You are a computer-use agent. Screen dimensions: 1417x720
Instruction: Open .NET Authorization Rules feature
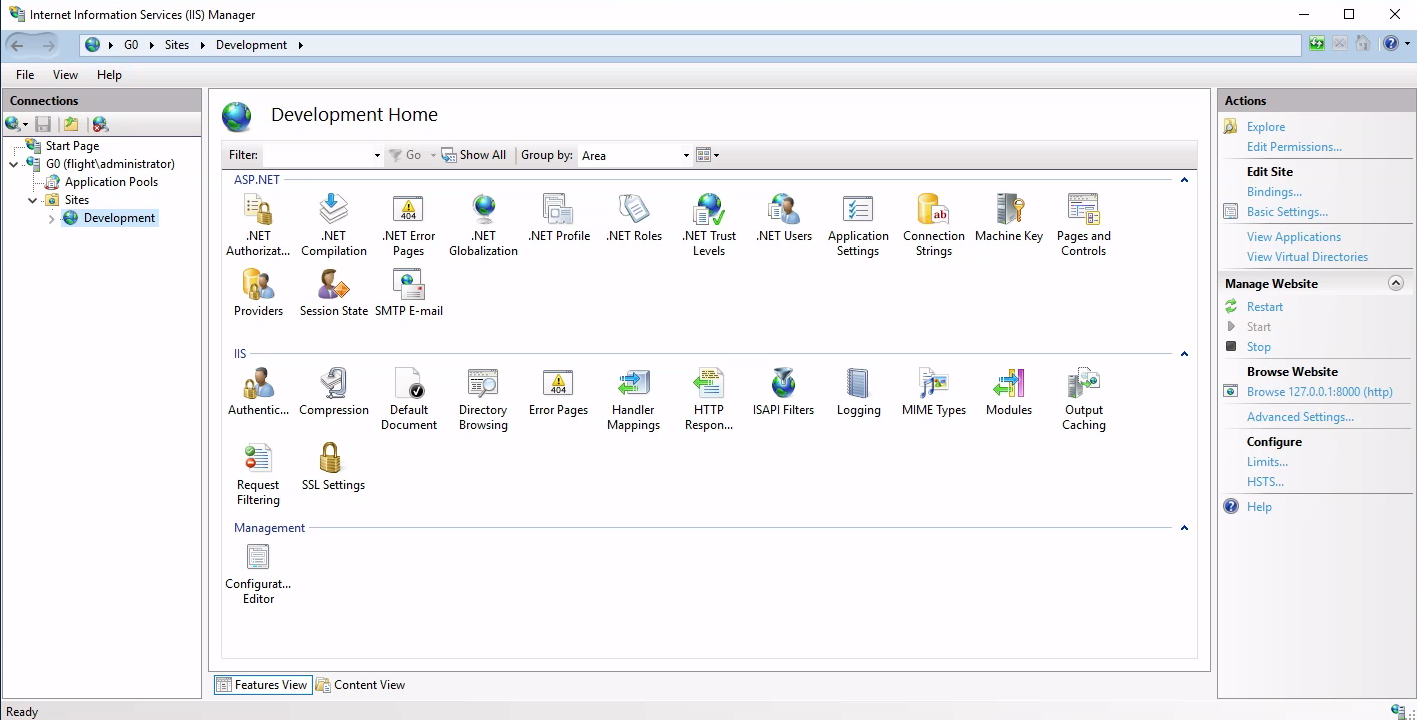pos(258,225)
